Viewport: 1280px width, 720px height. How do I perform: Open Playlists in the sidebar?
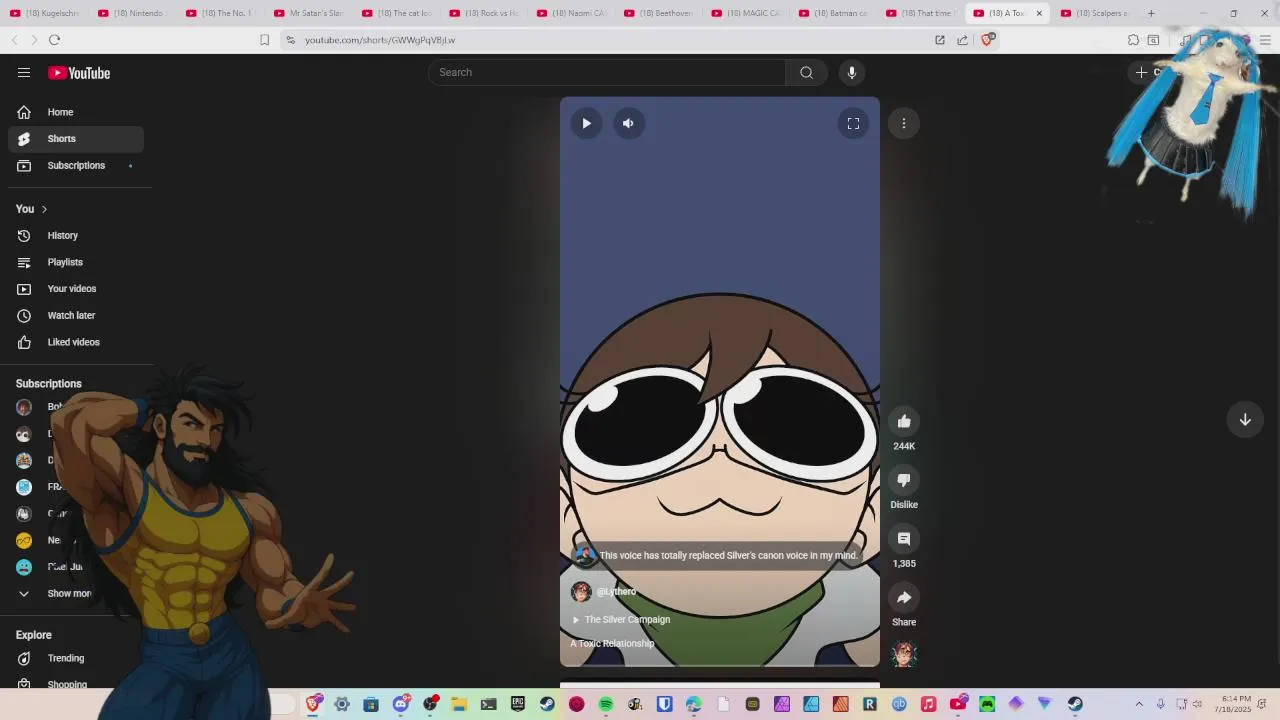[x=76, y=262]
